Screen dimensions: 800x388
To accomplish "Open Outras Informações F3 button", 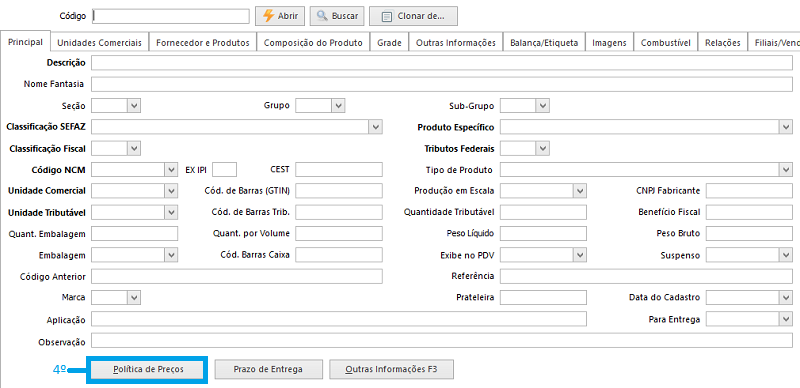I will [x=391, y=369].
